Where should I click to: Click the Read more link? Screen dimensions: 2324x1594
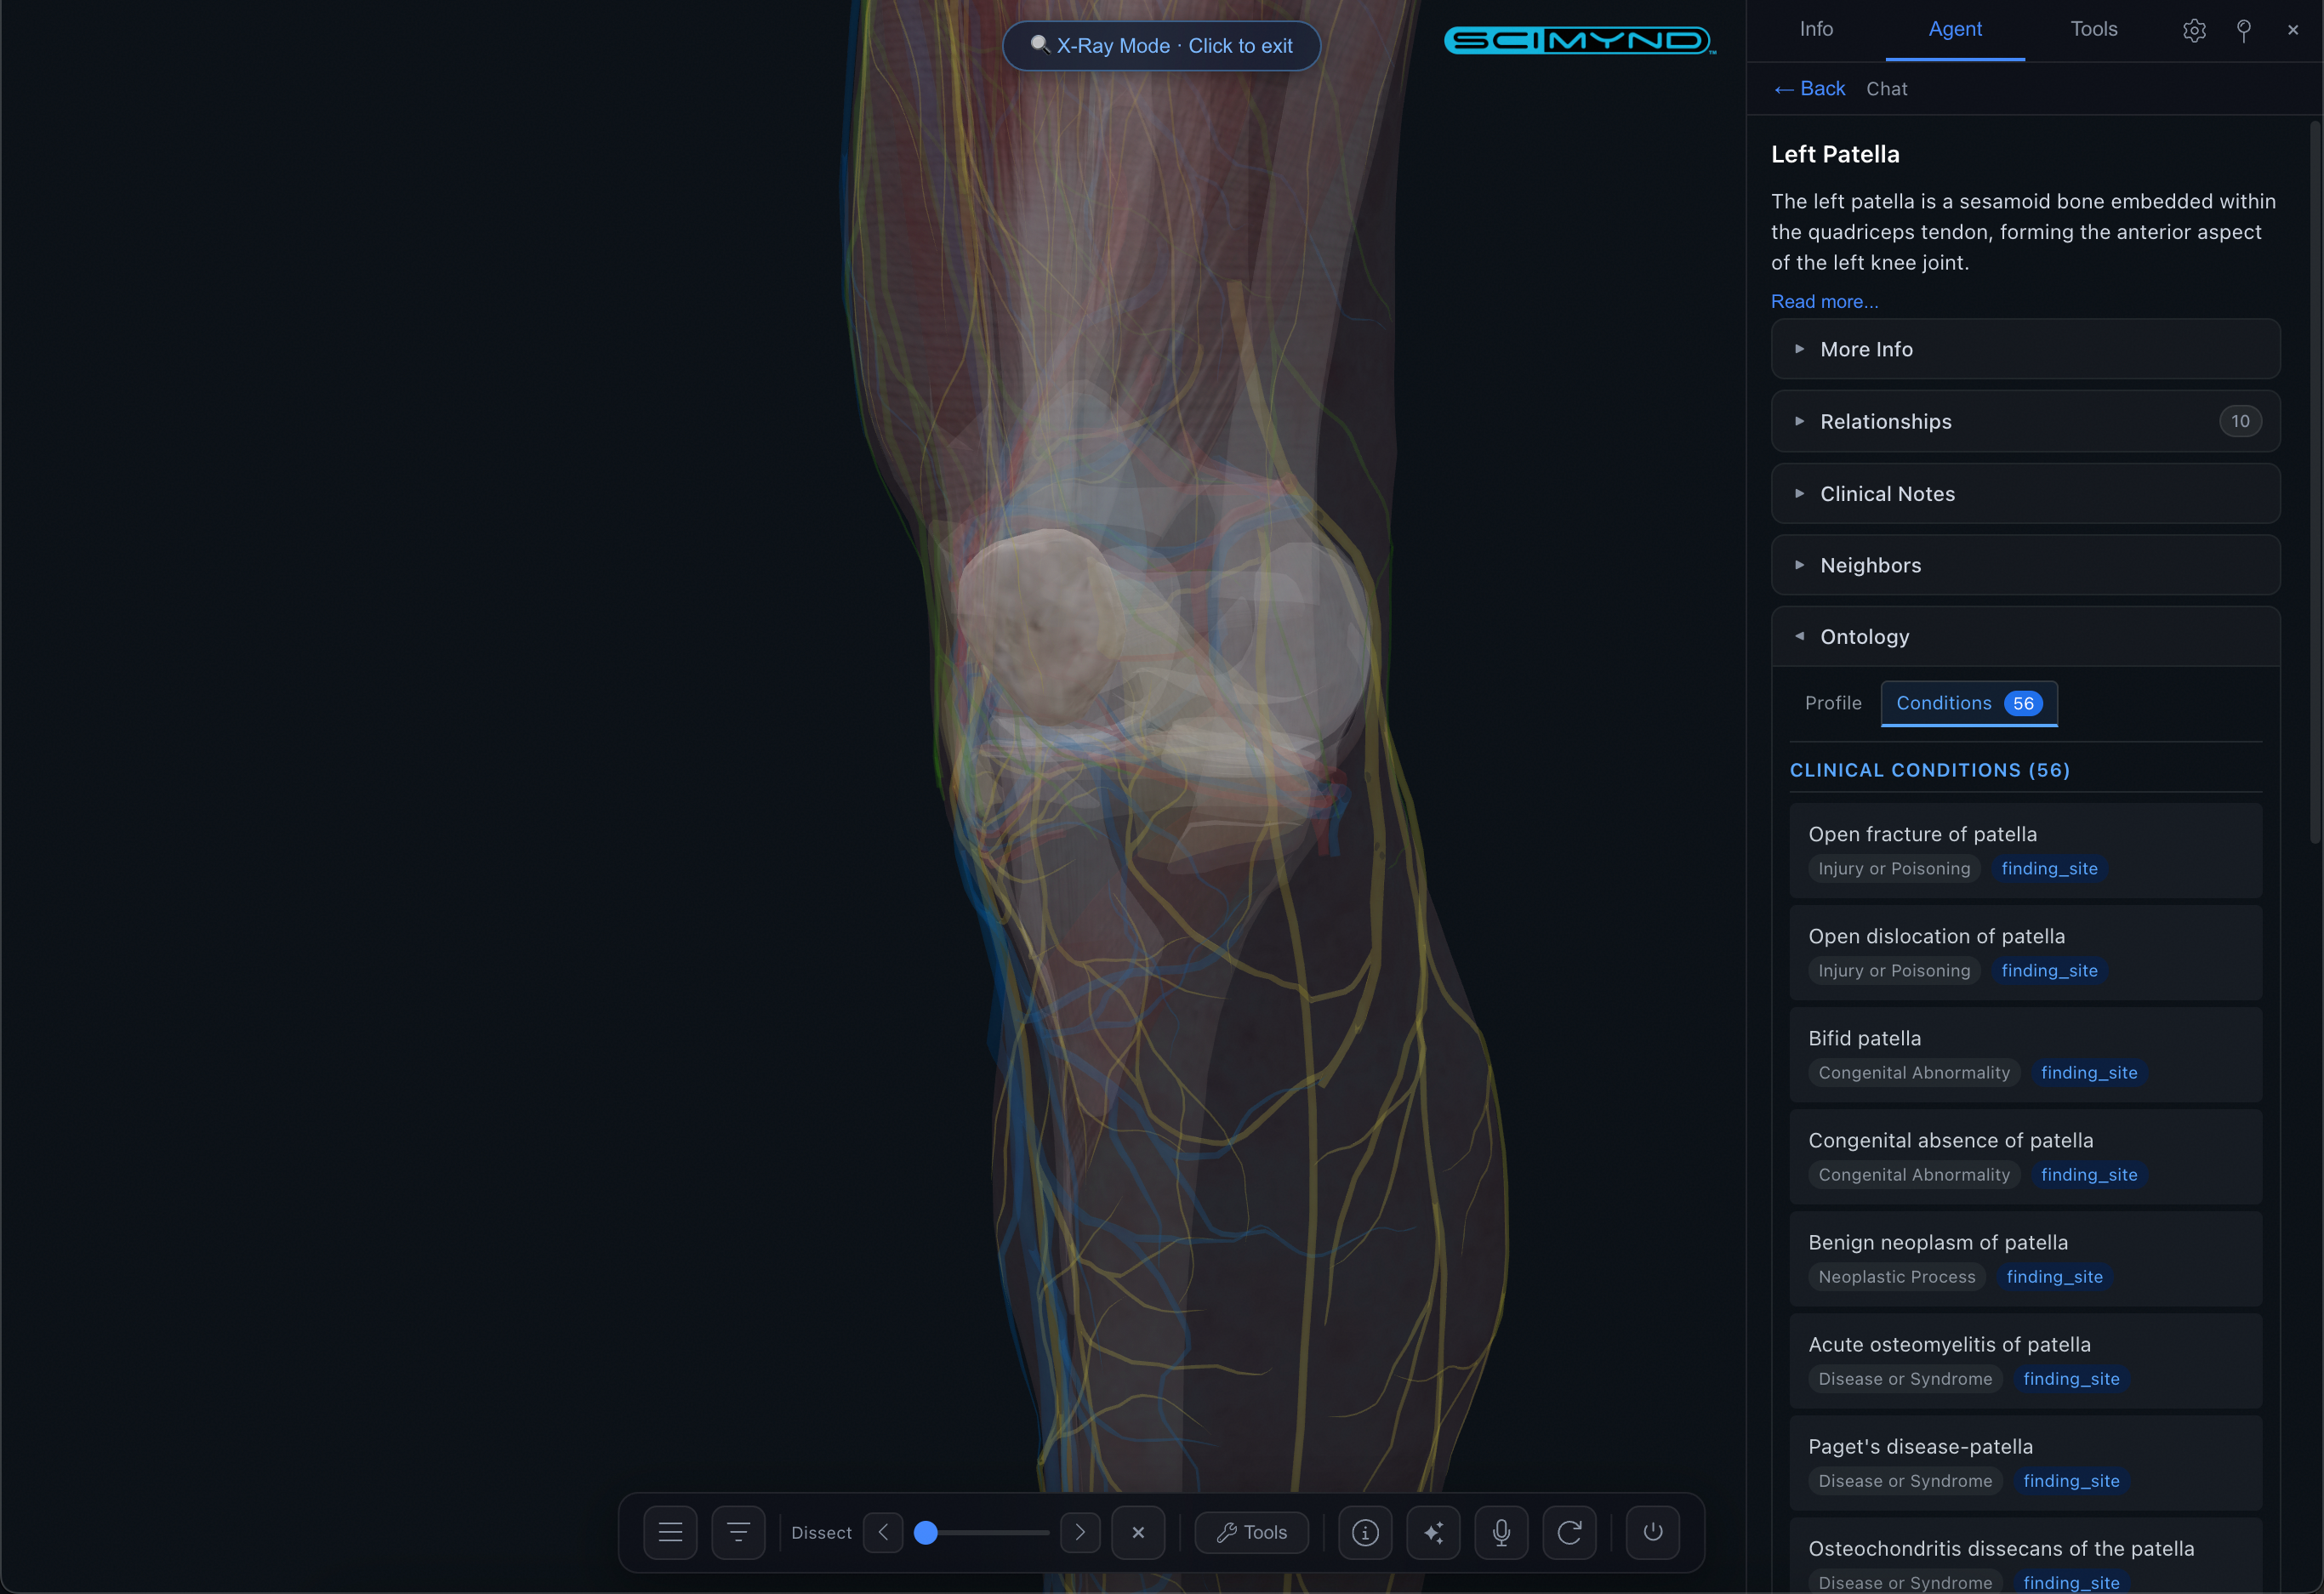coord(1824,302)
